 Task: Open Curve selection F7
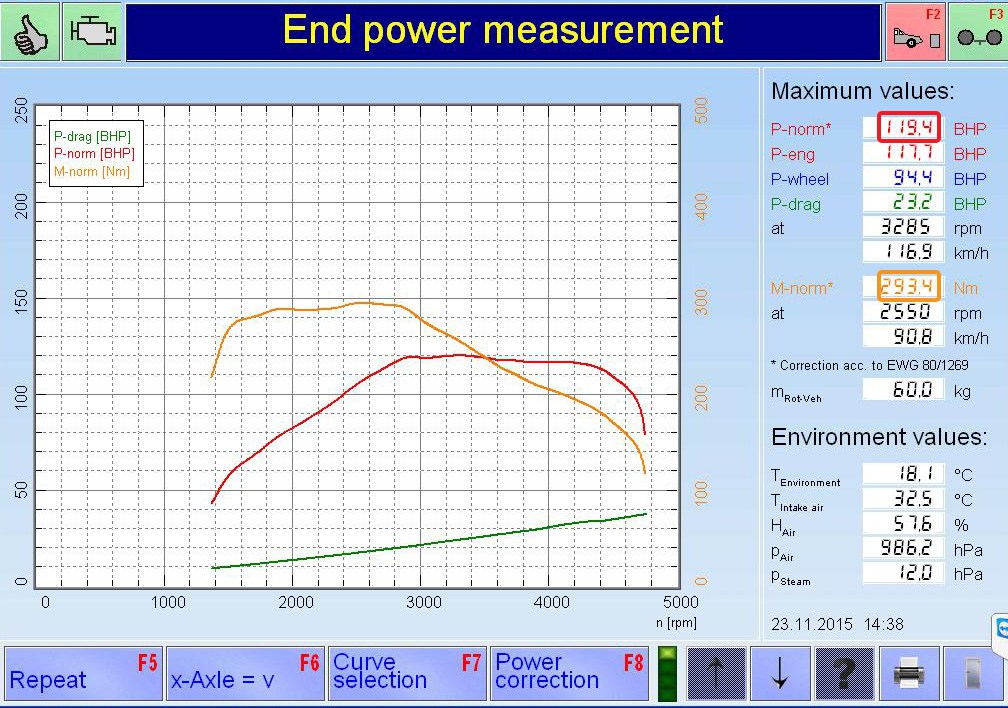[408, 674]
